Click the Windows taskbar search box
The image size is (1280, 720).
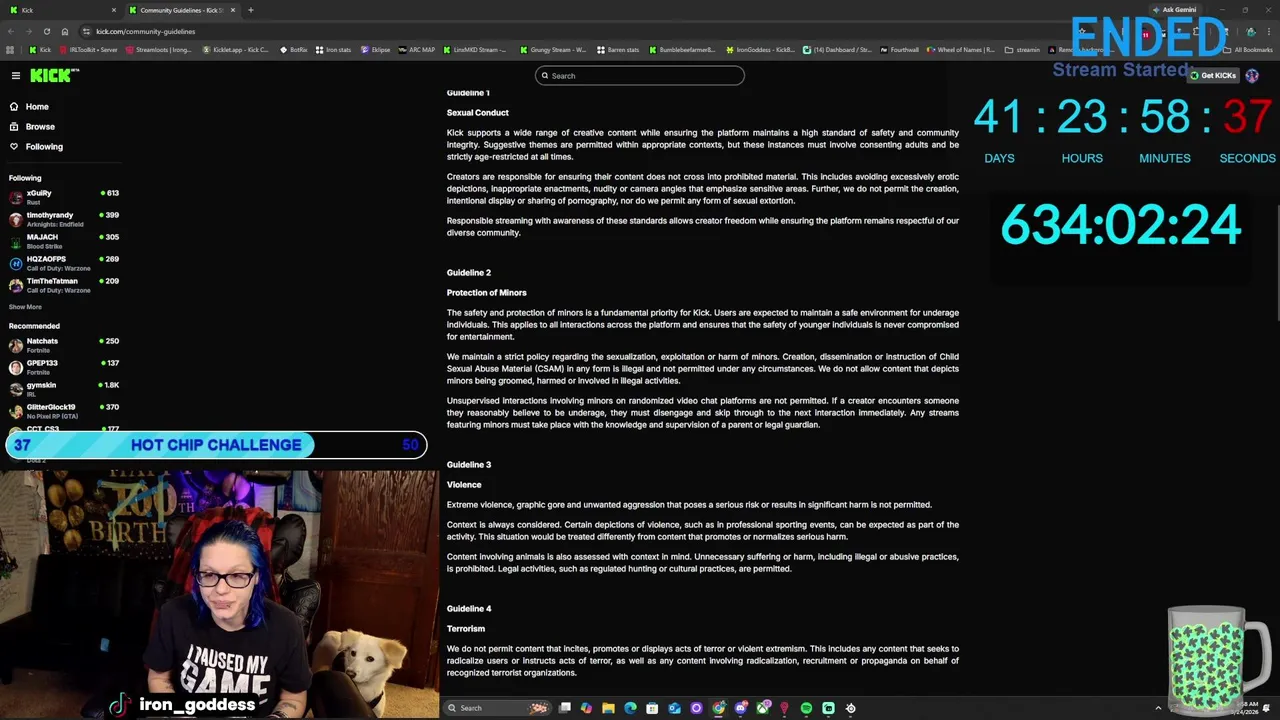496,708
